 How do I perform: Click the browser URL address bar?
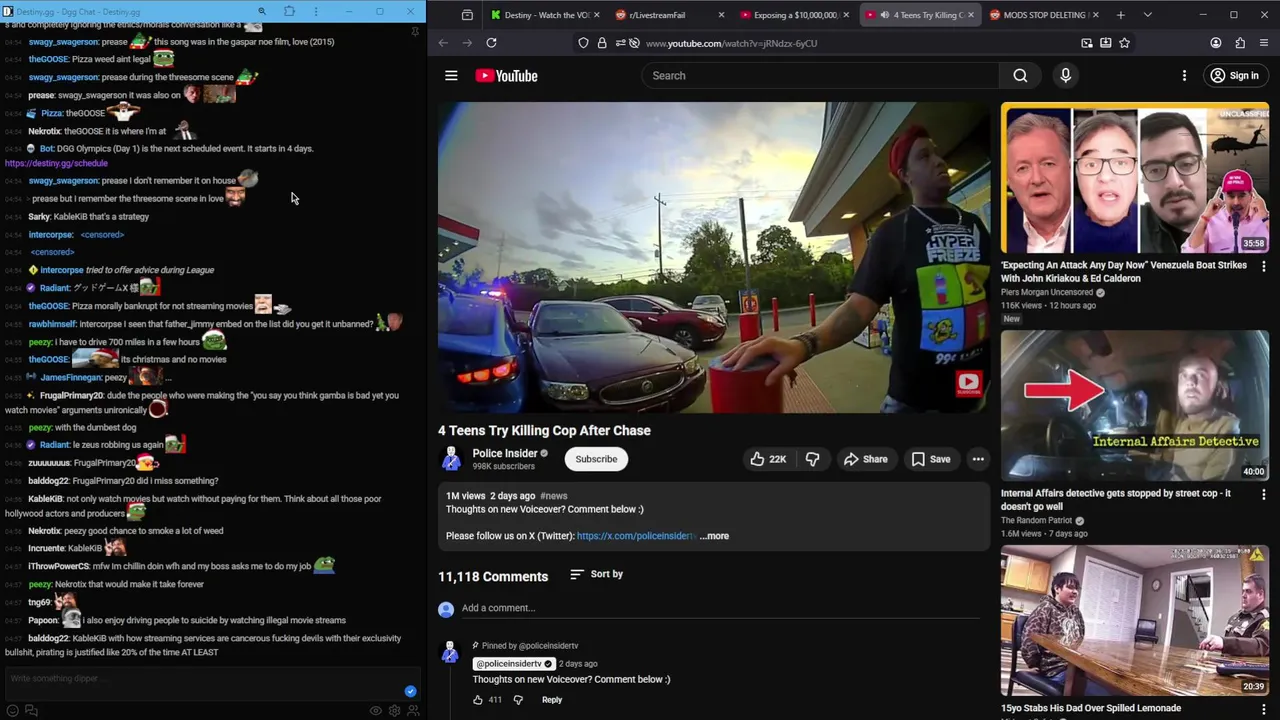pyautogui.click(x=855, y=43)
